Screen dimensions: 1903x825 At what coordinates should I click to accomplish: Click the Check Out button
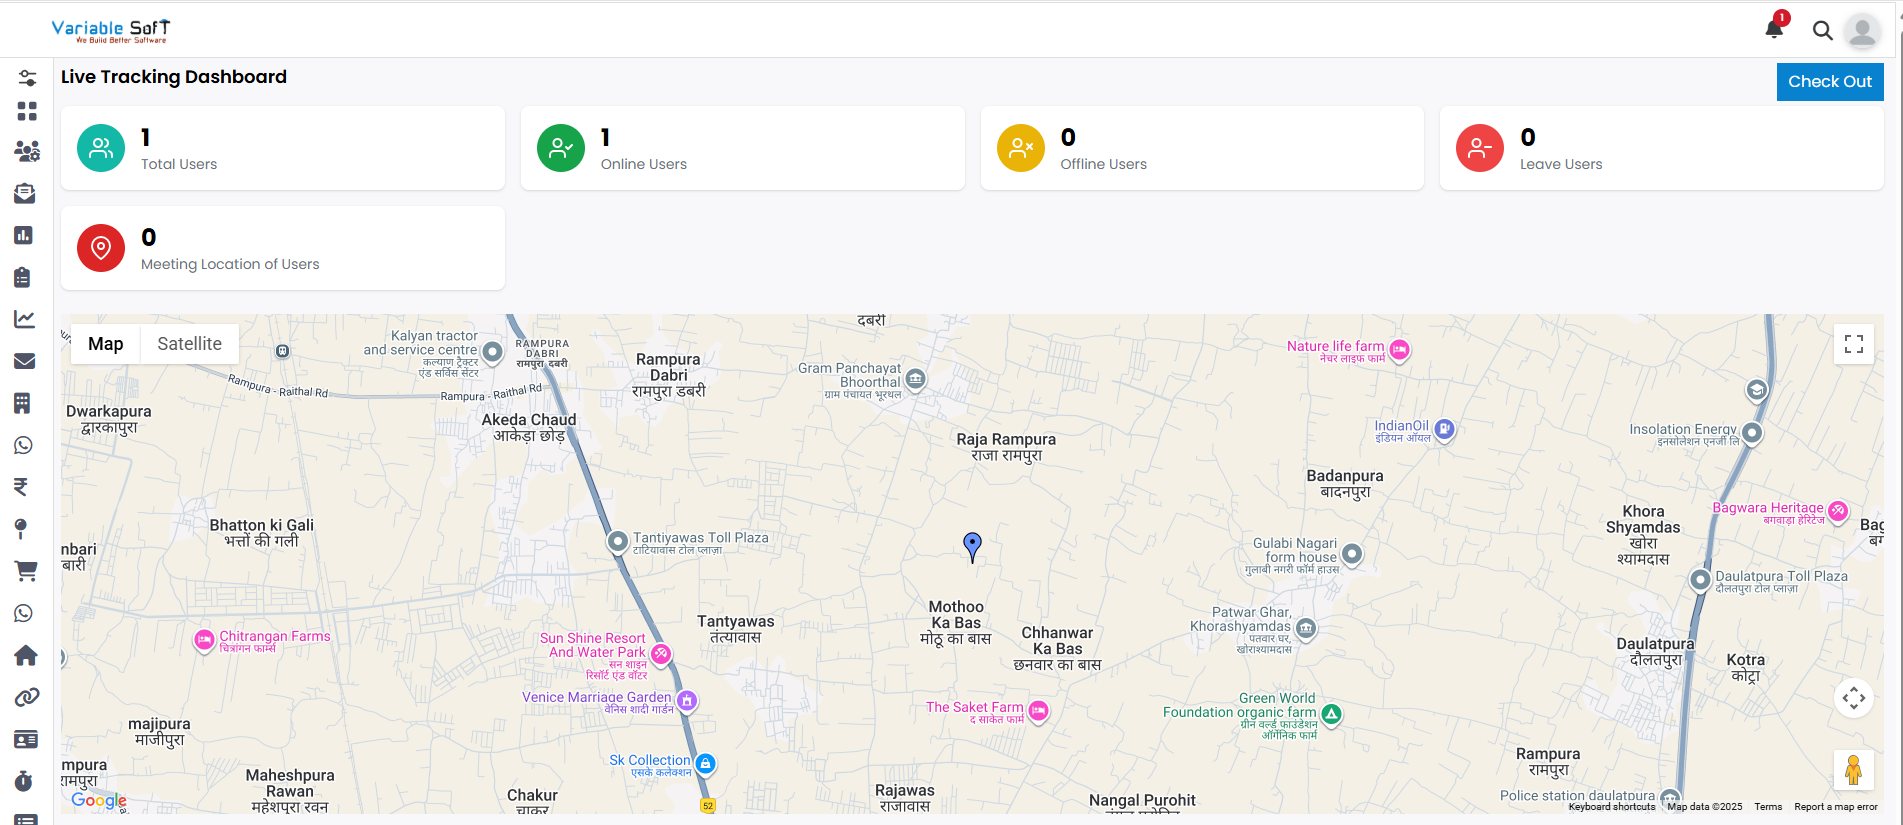(x=1830, y=82)
